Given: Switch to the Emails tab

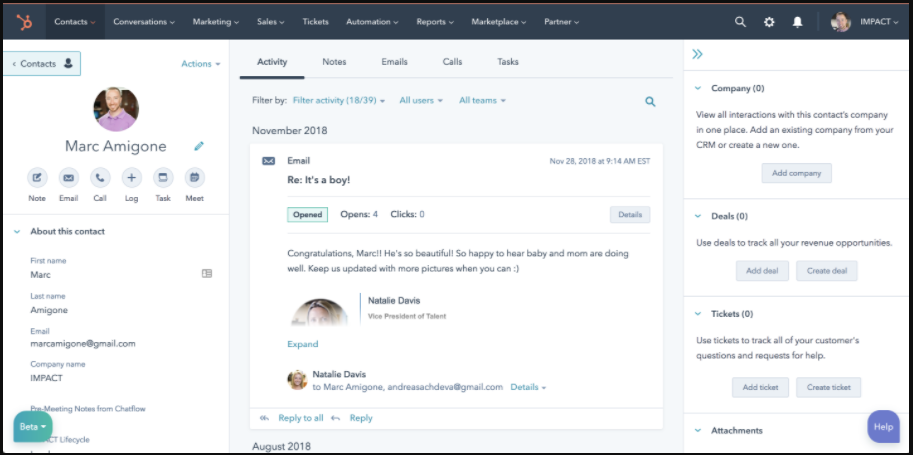Looking at the screenshot, I should pos(394,62).
